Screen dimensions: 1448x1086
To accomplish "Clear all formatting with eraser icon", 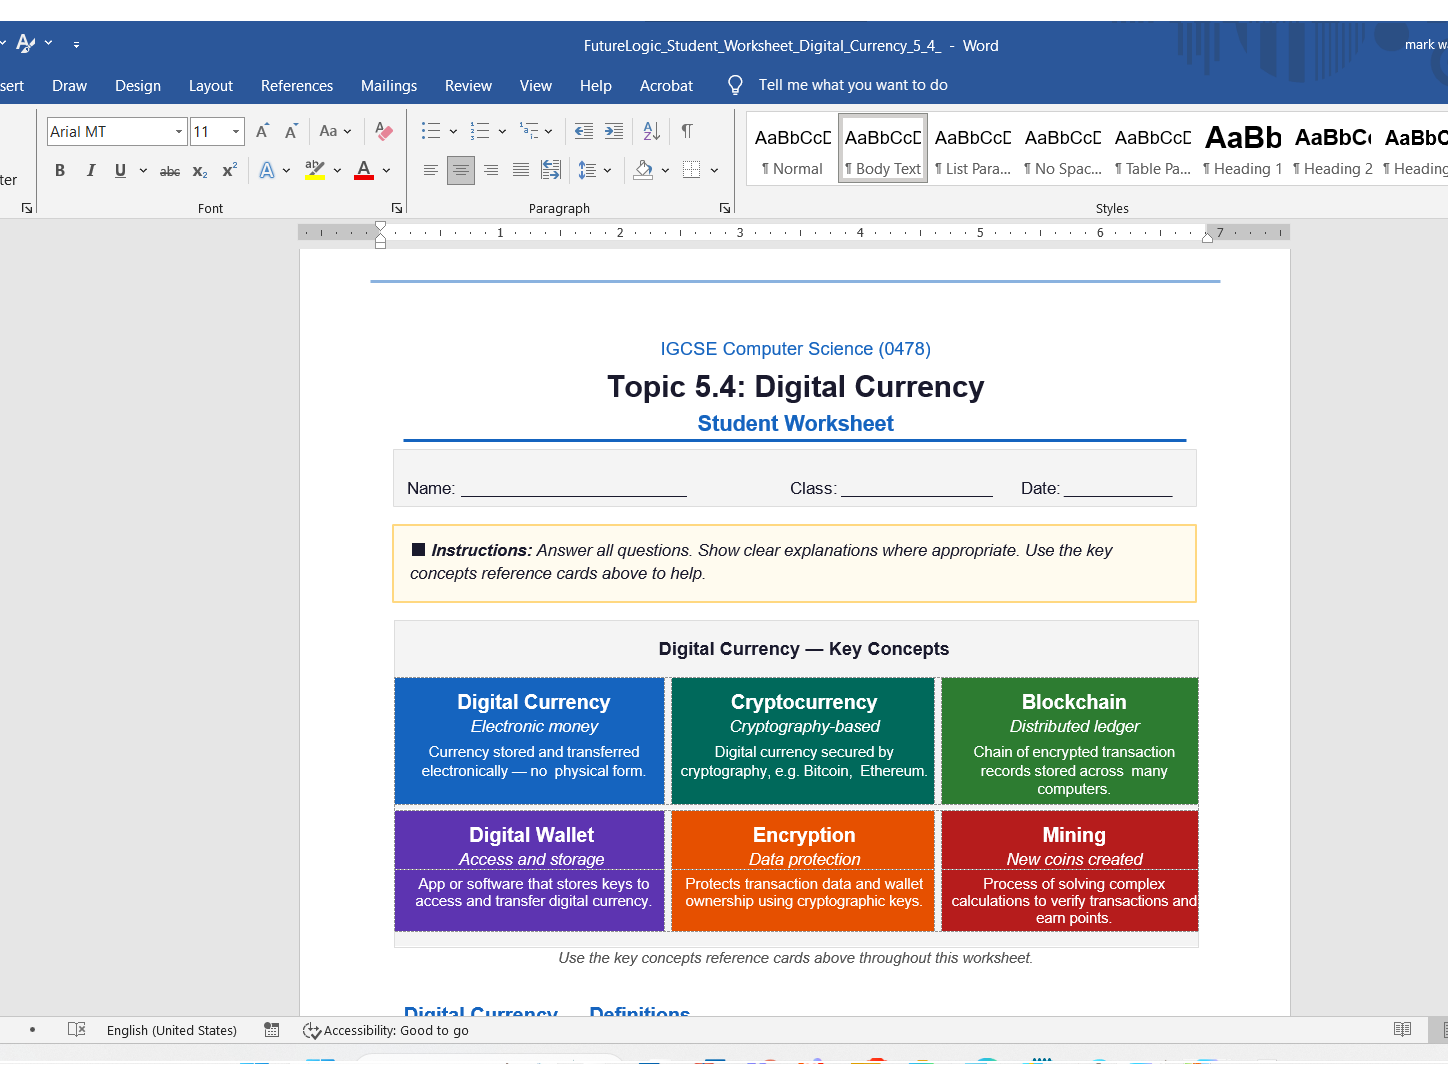I will 384,131.
